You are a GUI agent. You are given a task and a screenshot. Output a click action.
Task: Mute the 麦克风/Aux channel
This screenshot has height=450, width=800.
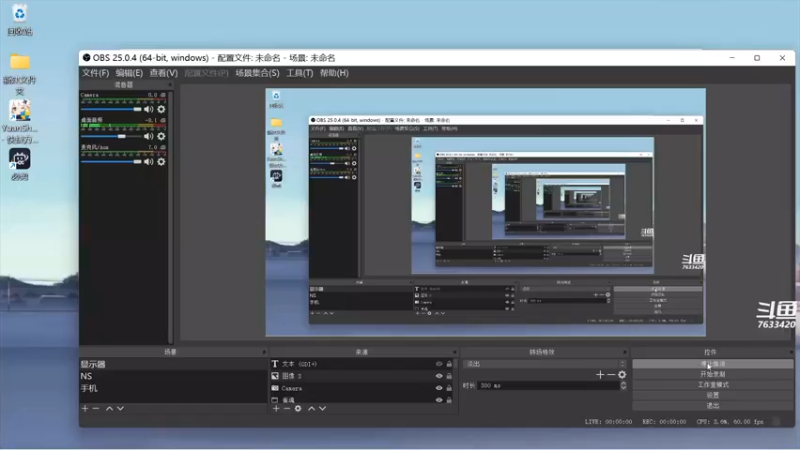click(148, 162)
